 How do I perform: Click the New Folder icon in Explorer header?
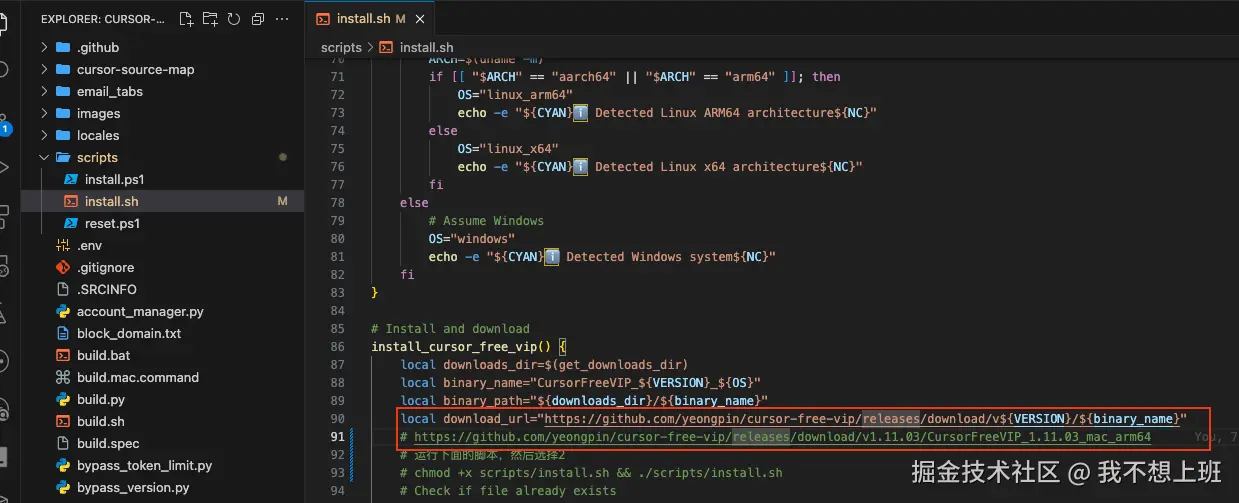(210, 19)
